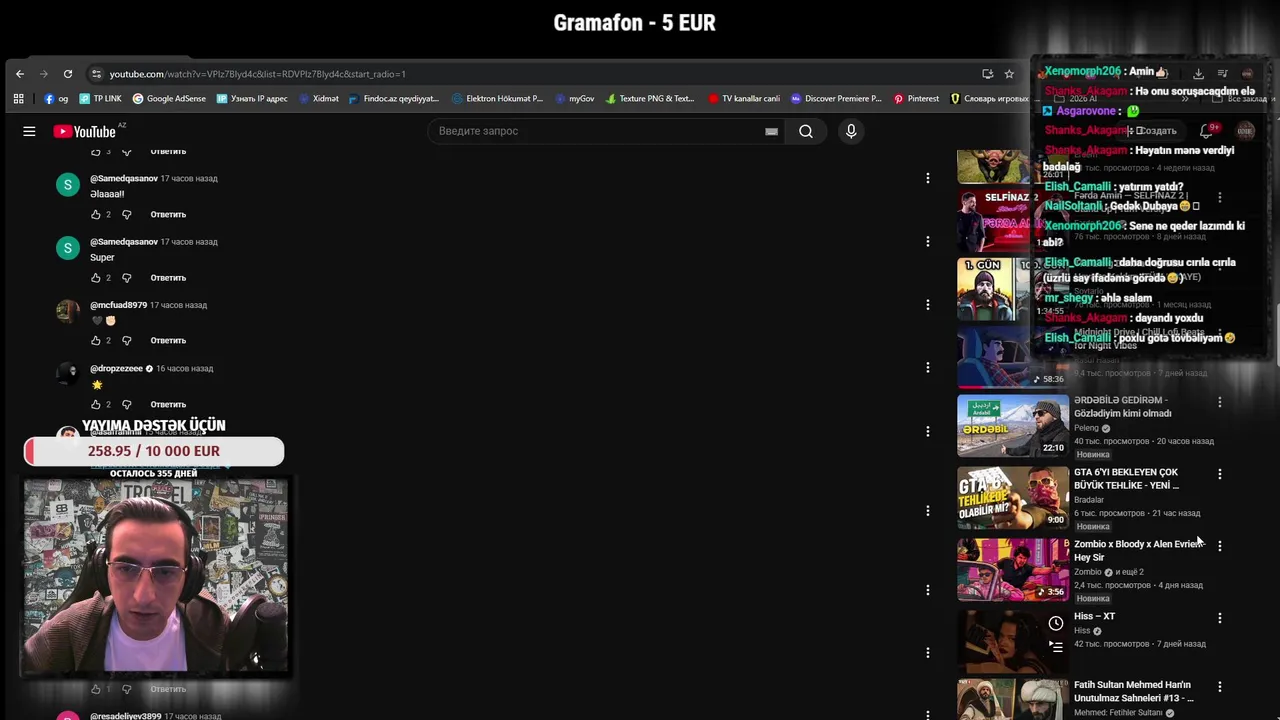
Task: Open the three-dot menu for the GTA 6 video
Action: pos(1219,474)
